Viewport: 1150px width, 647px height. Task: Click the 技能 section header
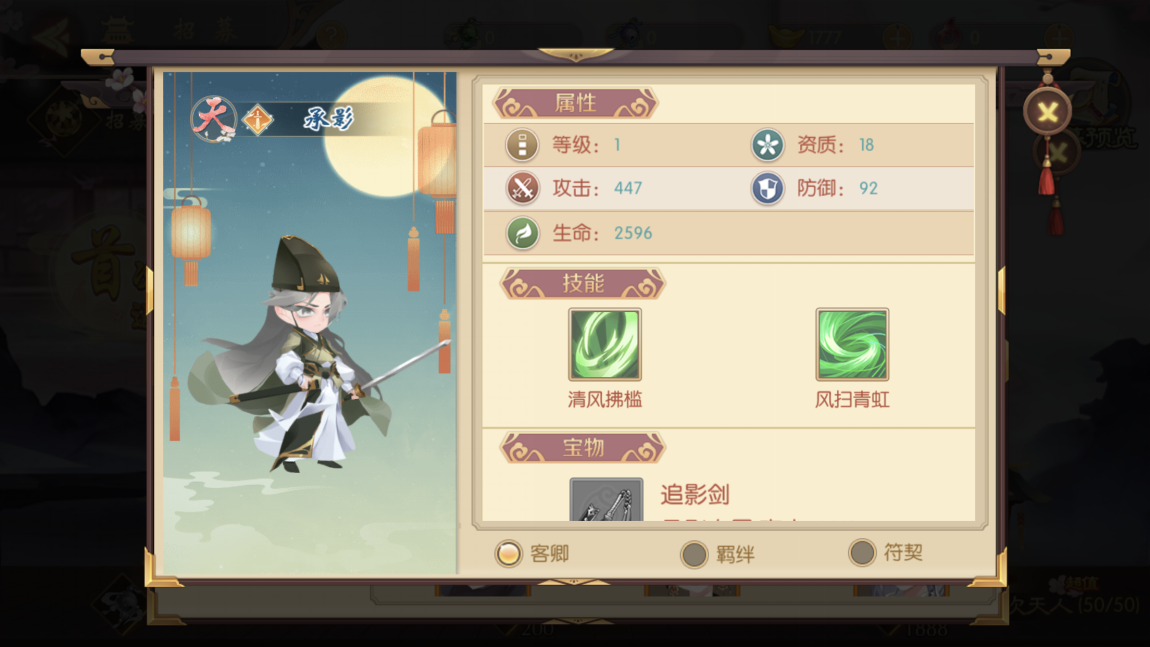pos(583,283)
